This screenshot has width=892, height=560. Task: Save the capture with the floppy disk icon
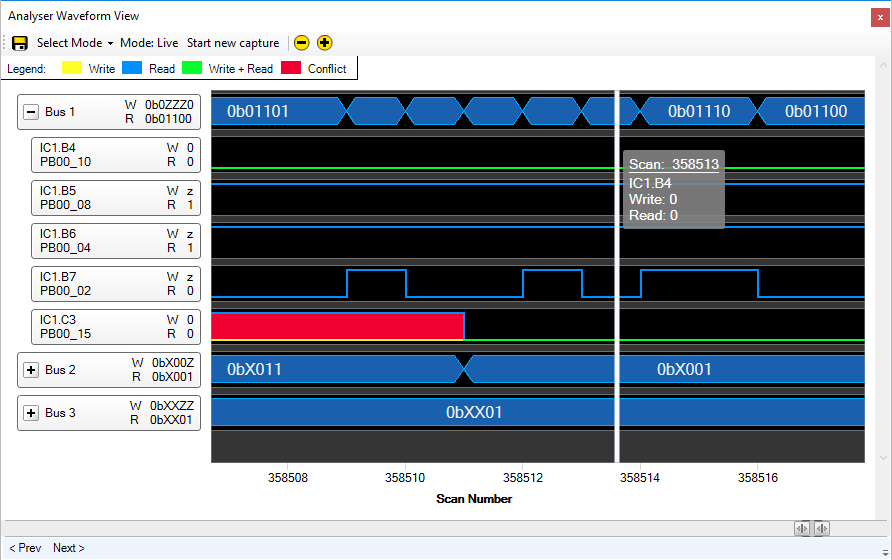(x=20, y=43)
